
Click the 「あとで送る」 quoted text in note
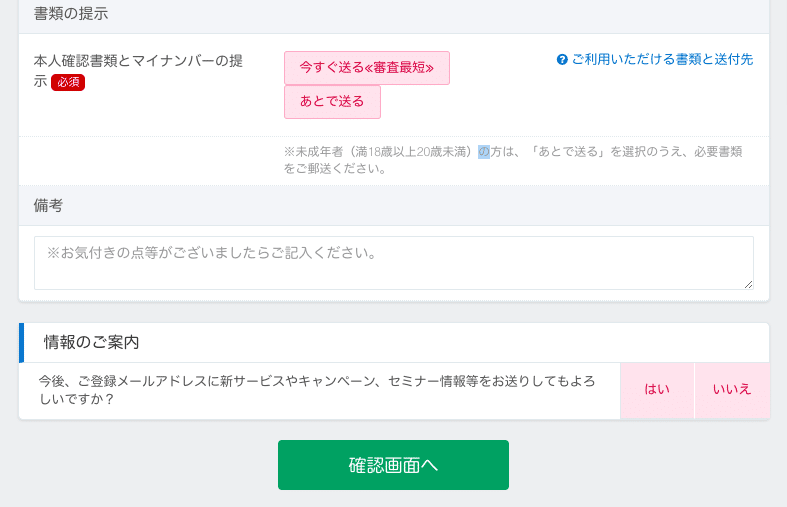(569, 152)
